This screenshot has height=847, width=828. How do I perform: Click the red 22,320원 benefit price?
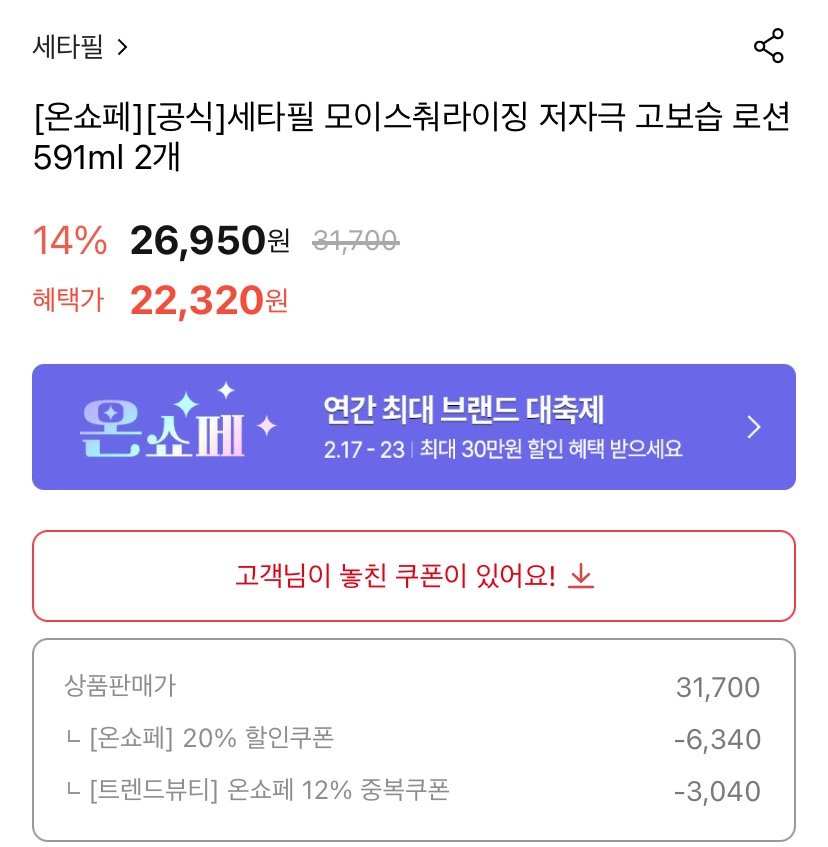click(x=209, y=300)
